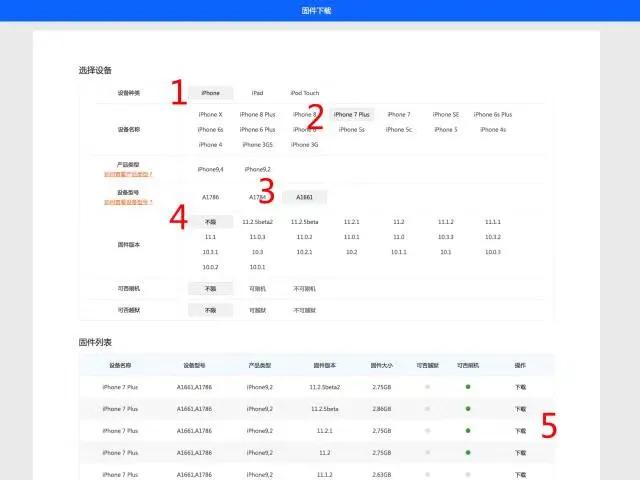Choose 11.1.2 in firmware version filter

click(446, 222)
